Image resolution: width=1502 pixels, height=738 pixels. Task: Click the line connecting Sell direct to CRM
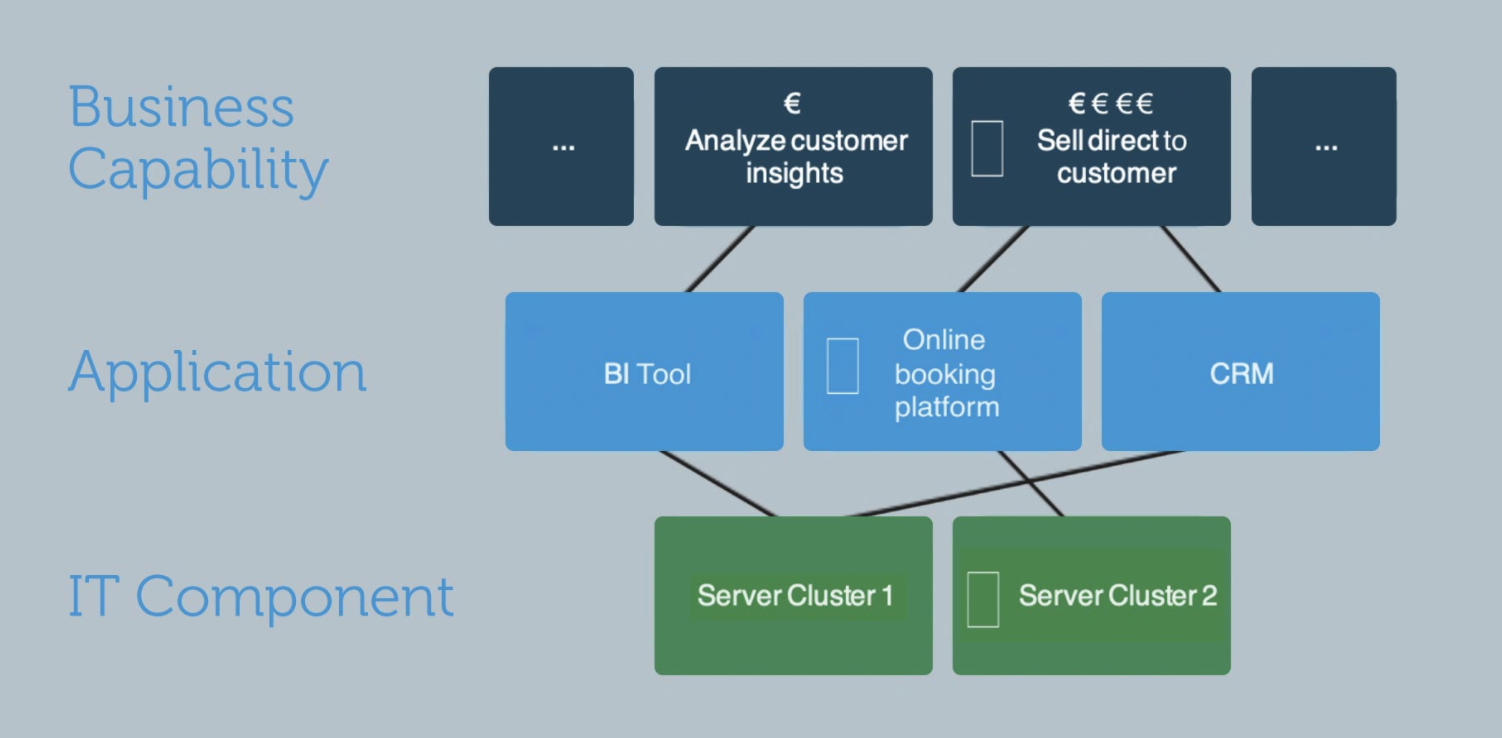click(1190, 259)
